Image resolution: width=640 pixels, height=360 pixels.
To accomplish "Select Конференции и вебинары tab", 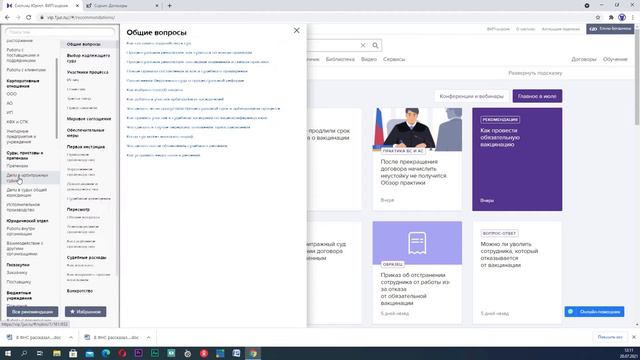I will point(471,96).
